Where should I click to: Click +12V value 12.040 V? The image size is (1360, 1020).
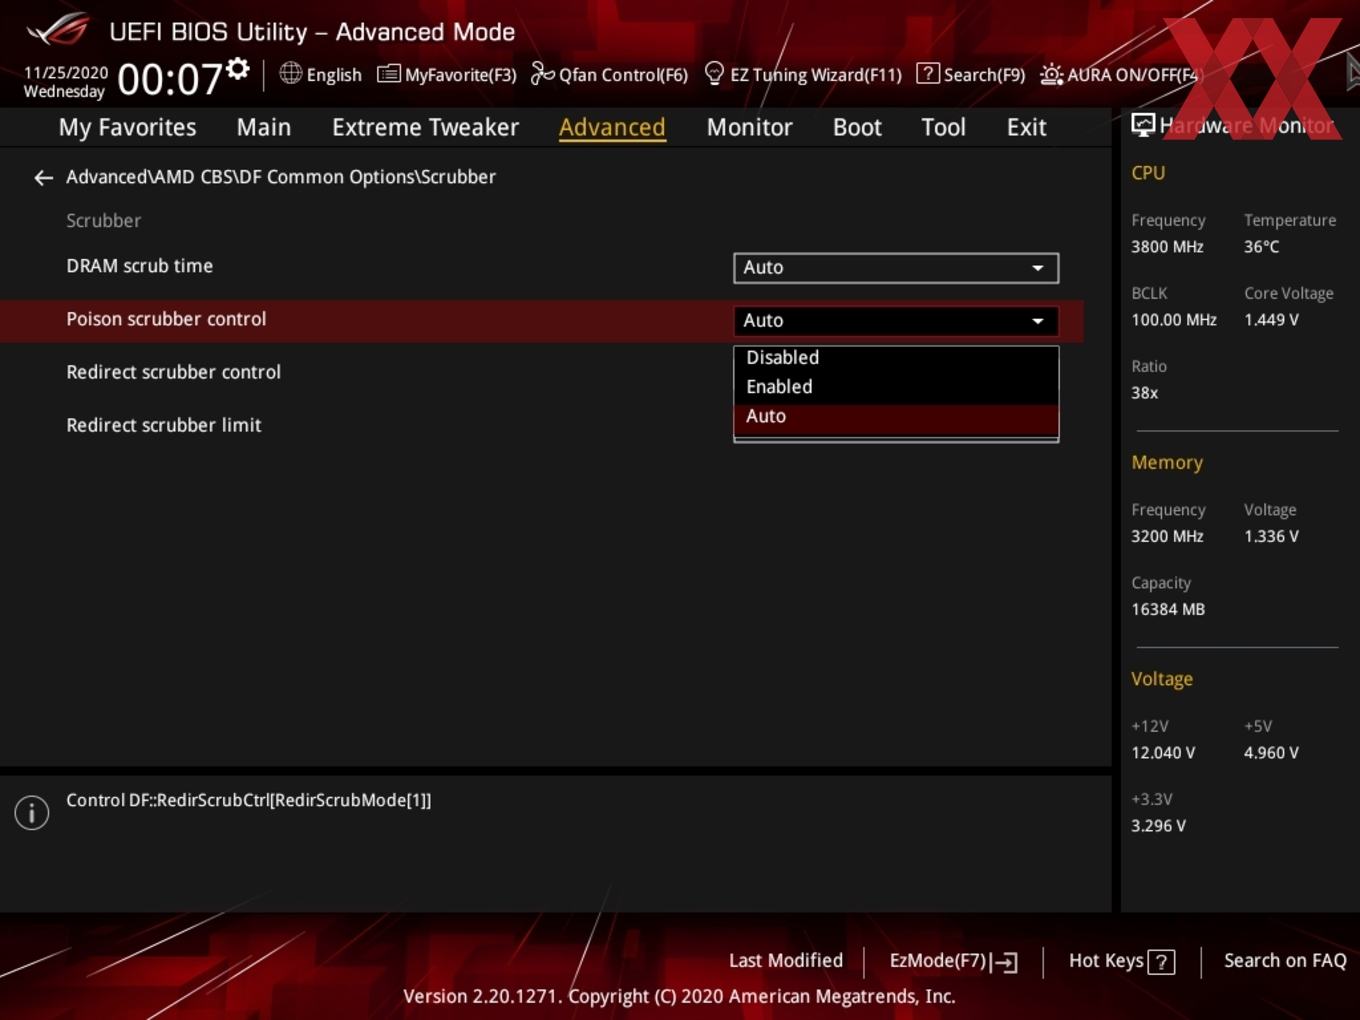click(1163, 753)
